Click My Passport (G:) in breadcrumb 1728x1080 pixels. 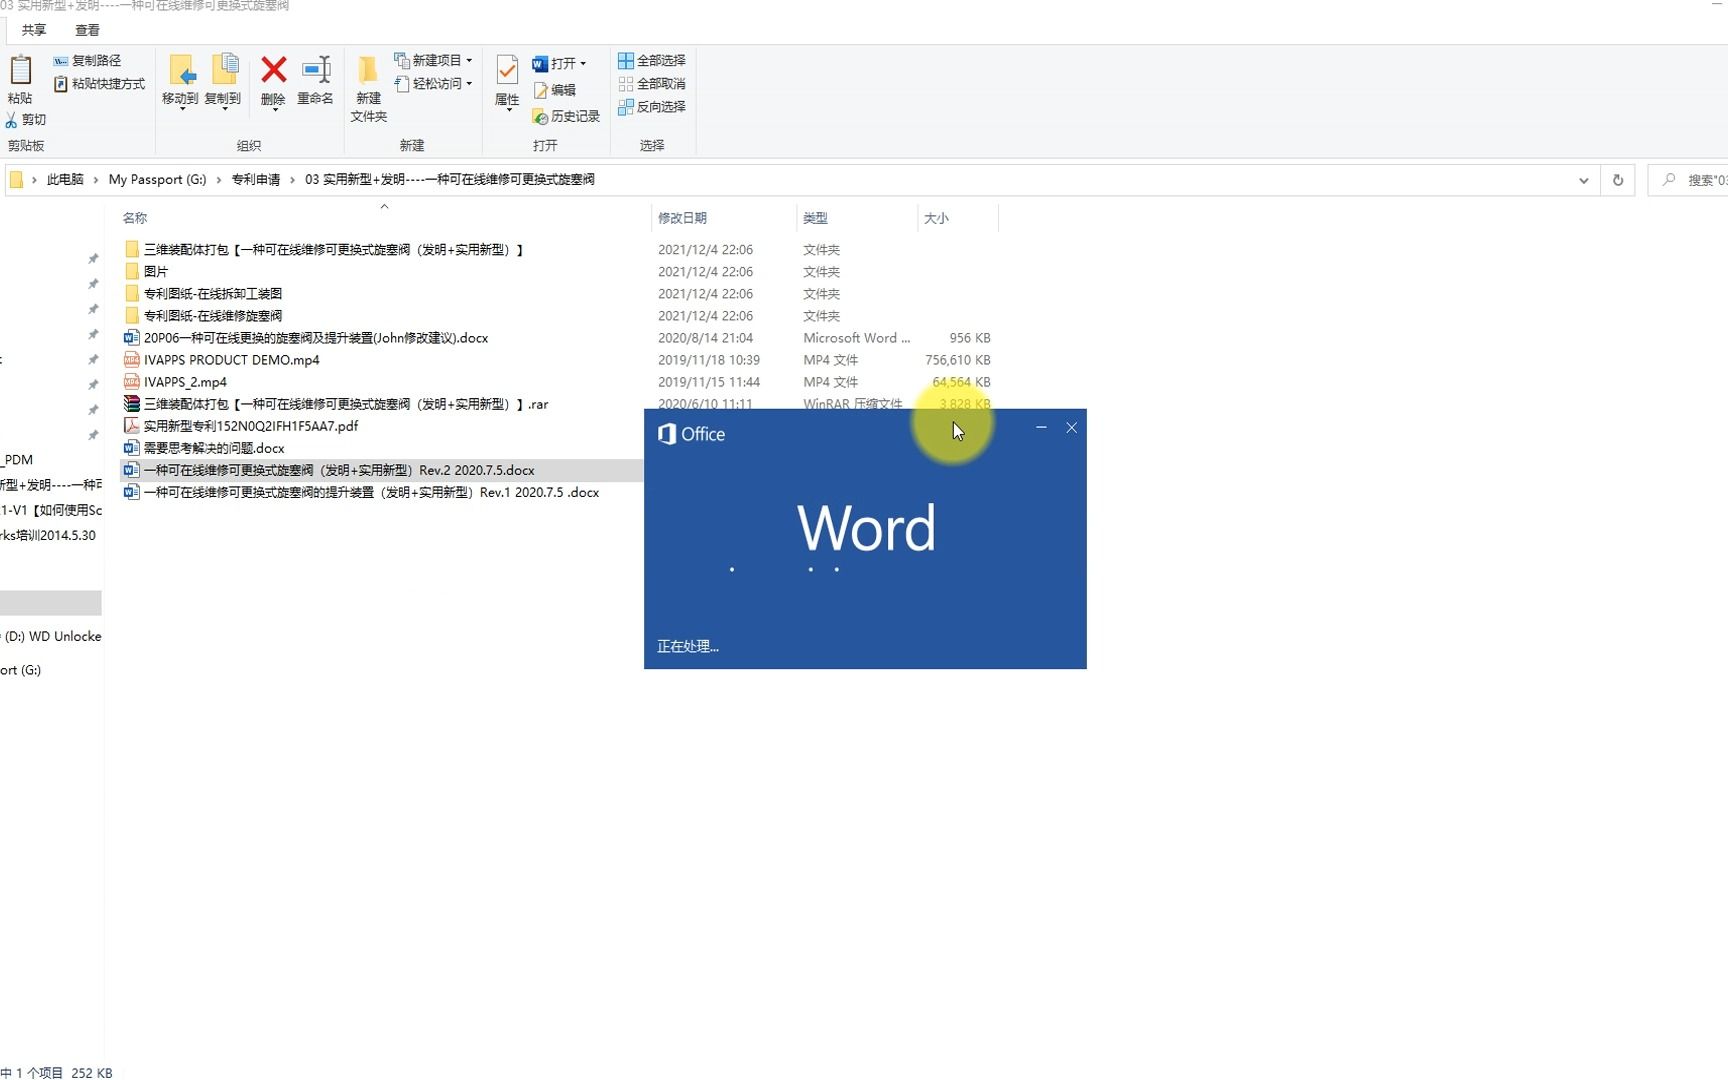coord(157,180)
